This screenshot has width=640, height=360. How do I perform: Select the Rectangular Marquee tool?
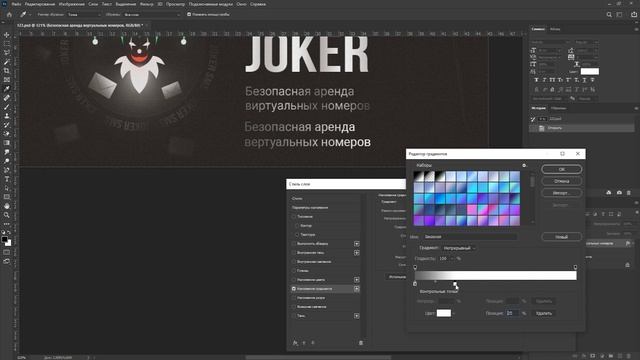[x=7, y=44]
